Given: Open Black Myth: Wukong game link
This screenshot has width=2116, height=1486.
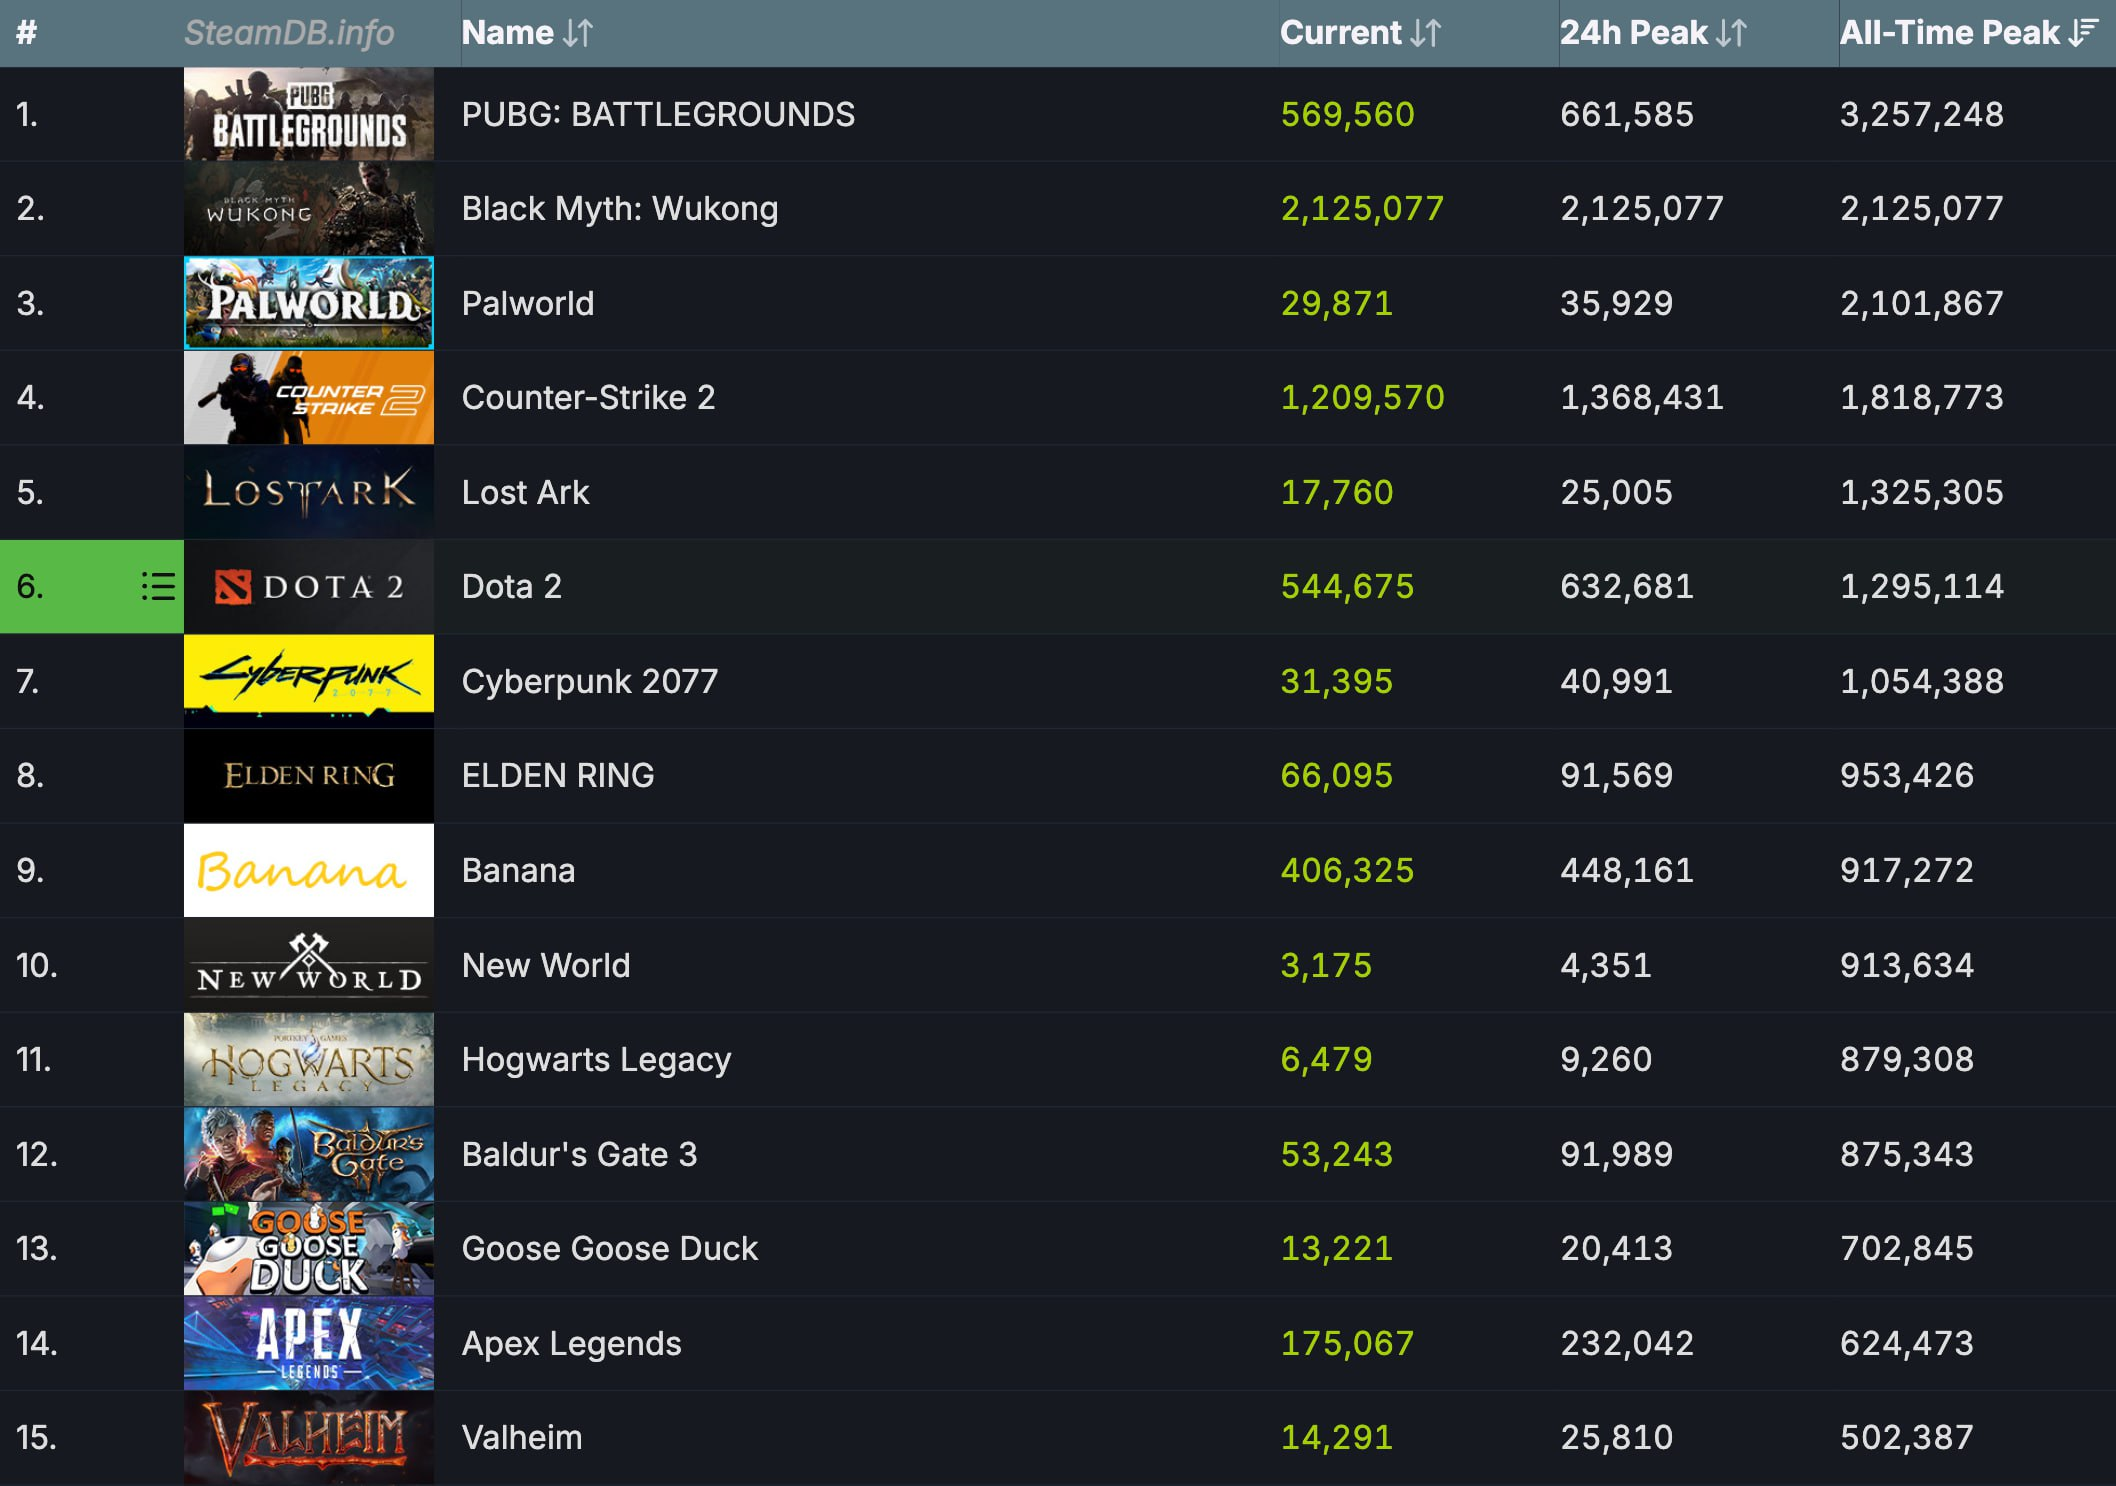Looking at the screenshot, I should 619,208.
